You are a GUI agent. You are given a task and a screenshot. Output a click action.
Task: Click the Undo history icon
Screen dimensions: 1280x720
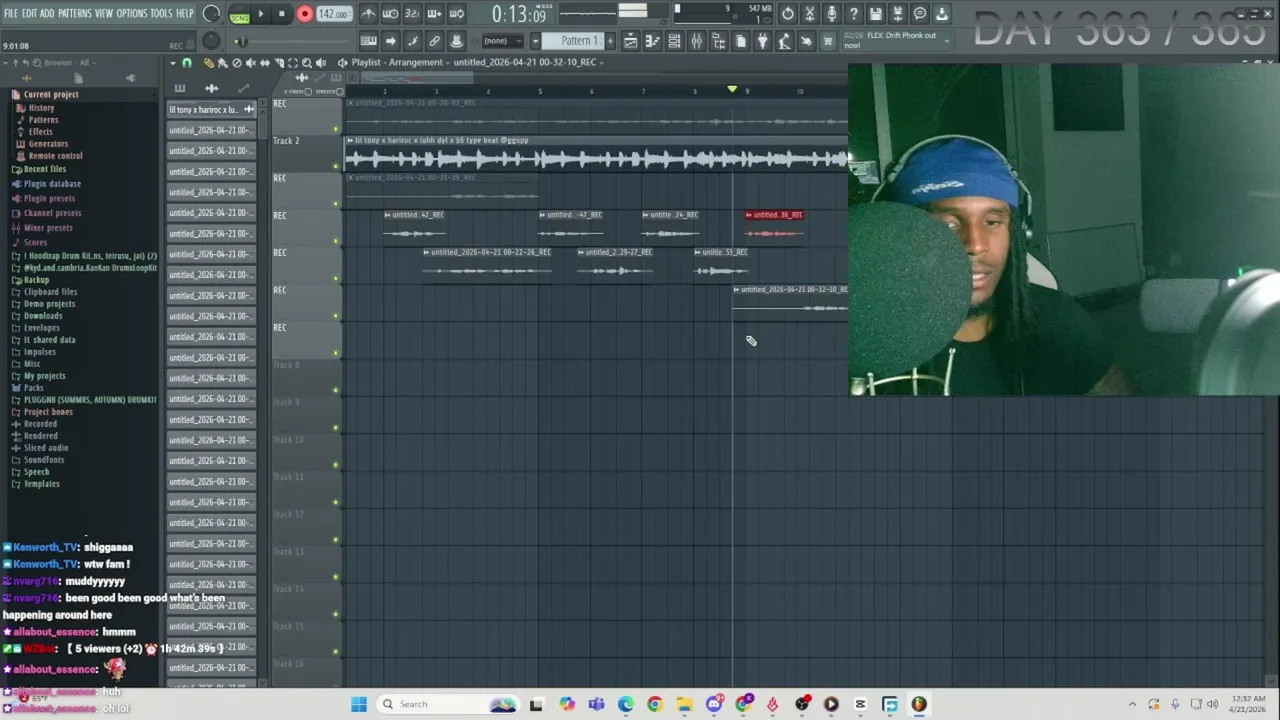click(x=788, y=14)
